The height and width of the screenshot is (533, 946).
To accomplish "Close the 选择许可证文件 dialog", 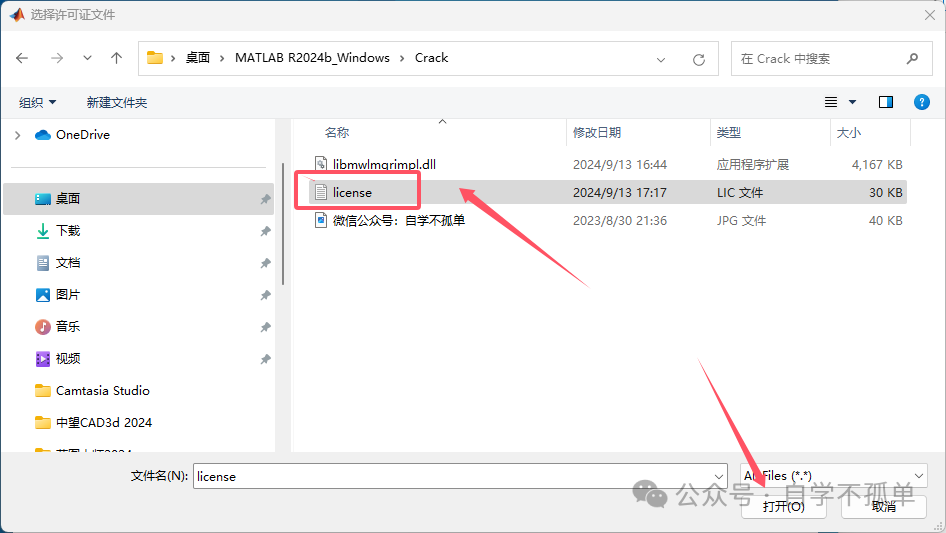I will pyautogui.click(x=930, y=15).
